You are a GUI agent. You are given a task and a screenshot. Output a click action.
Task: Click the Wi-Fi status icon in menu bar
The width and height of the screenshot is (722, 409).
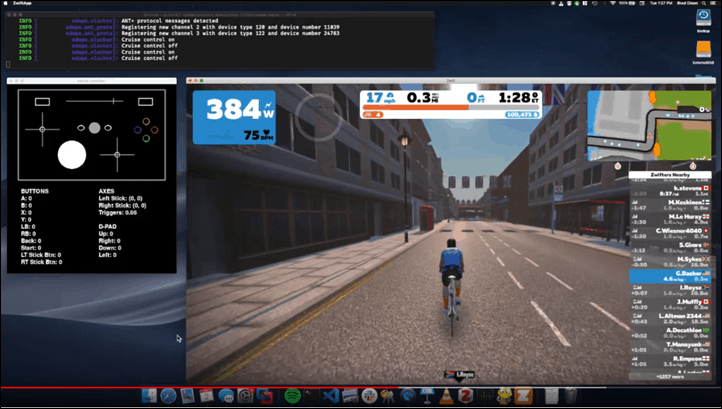coord(613,3)
